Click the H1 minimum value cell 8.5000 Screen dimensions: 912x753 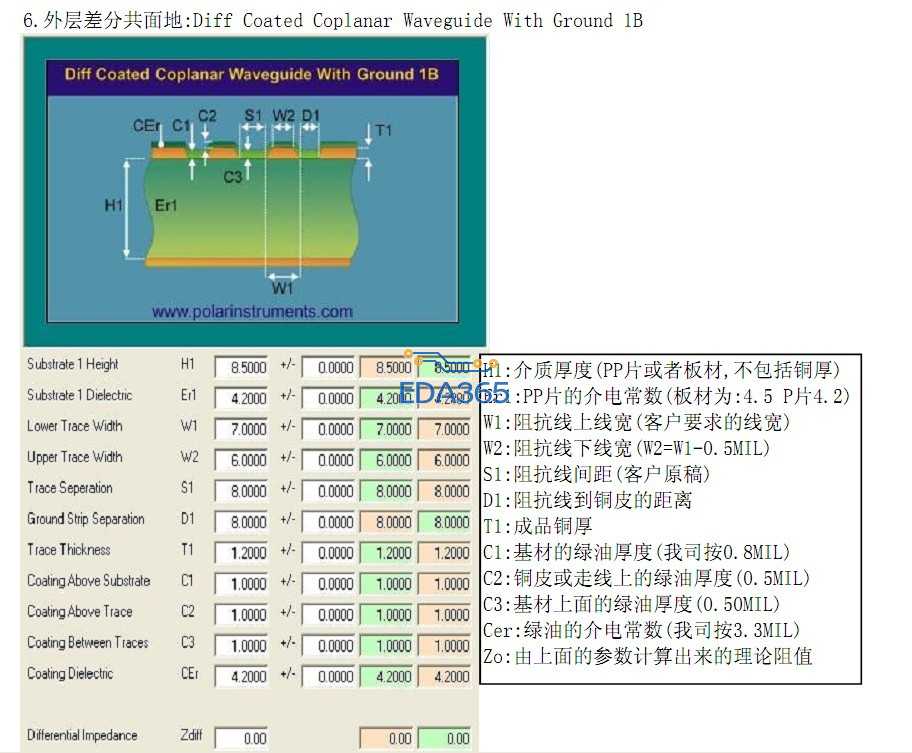point(386,367)
